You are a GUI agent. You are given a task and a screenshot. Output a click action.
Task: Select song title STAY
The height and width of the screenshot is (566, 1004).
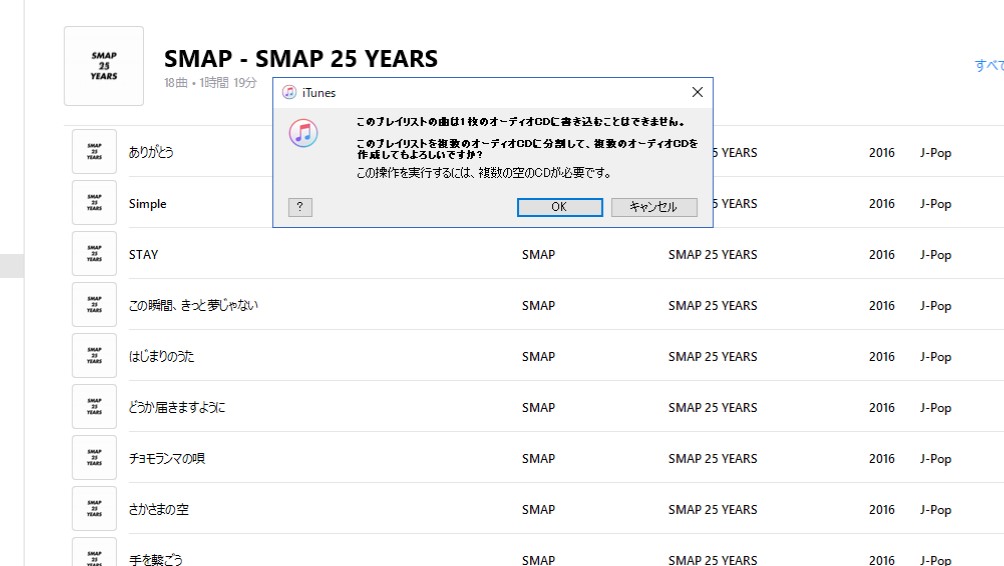[x=143, y=255]
